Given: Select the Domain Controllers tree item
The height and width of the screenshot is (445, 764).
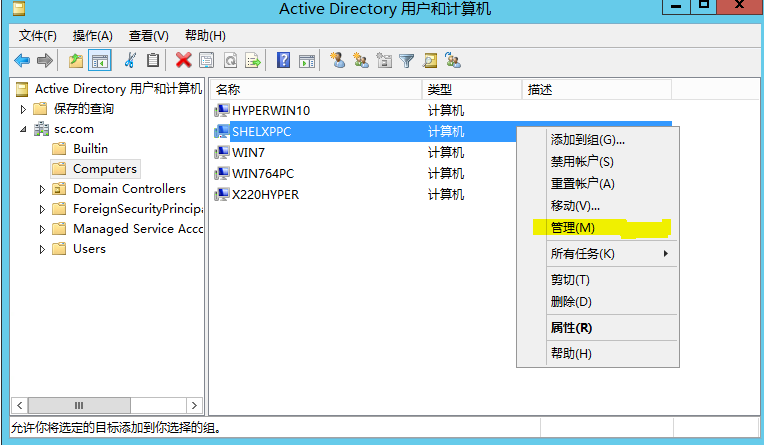Looking at the screenshot, I should pos(129,189).
